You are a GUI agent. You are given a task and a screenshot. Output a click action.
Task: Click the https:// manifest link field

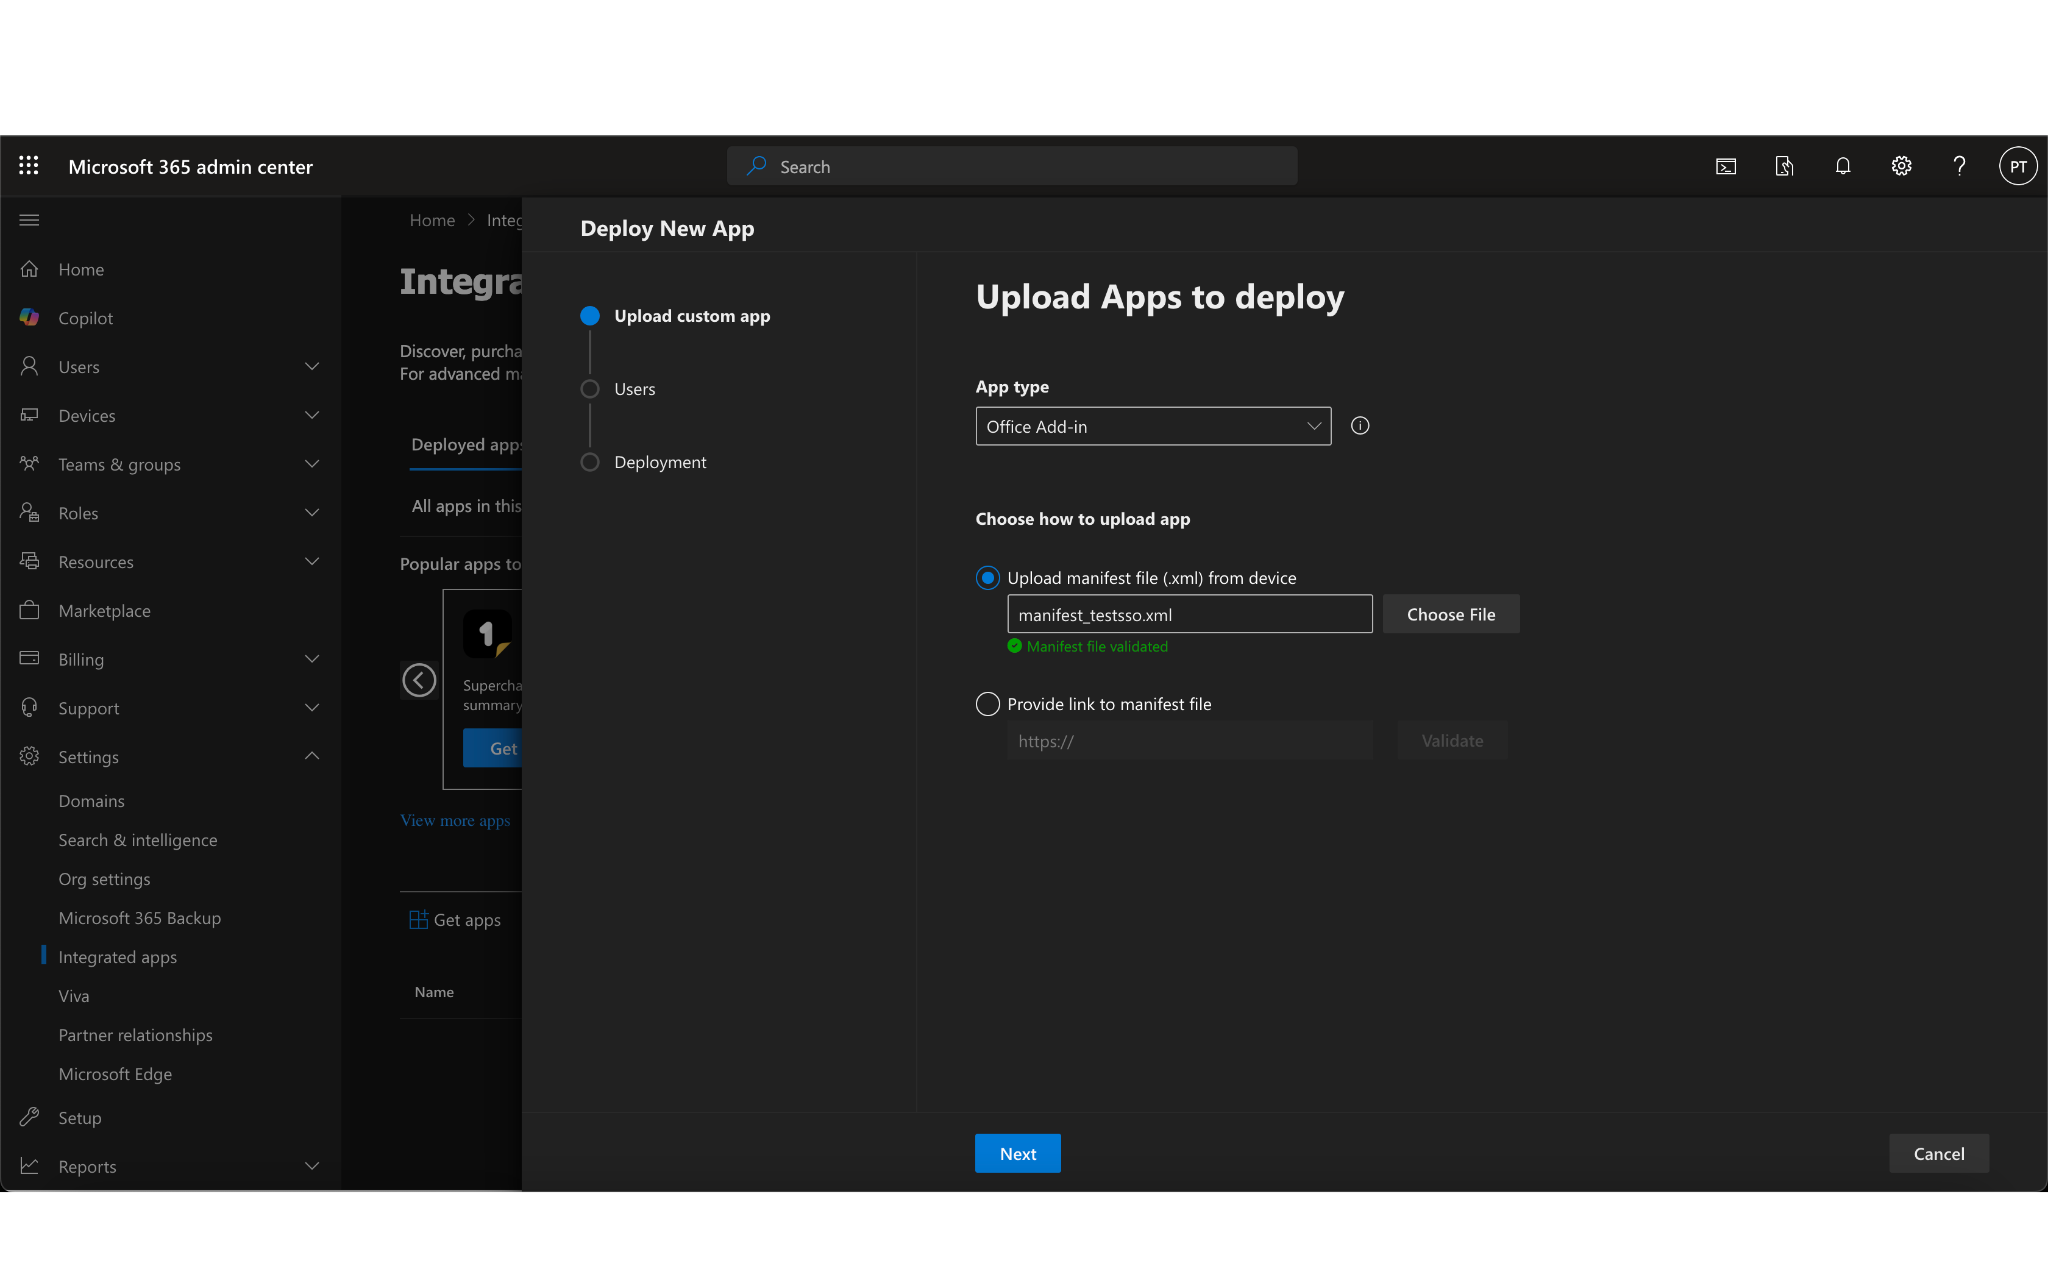coord(1190,741)
